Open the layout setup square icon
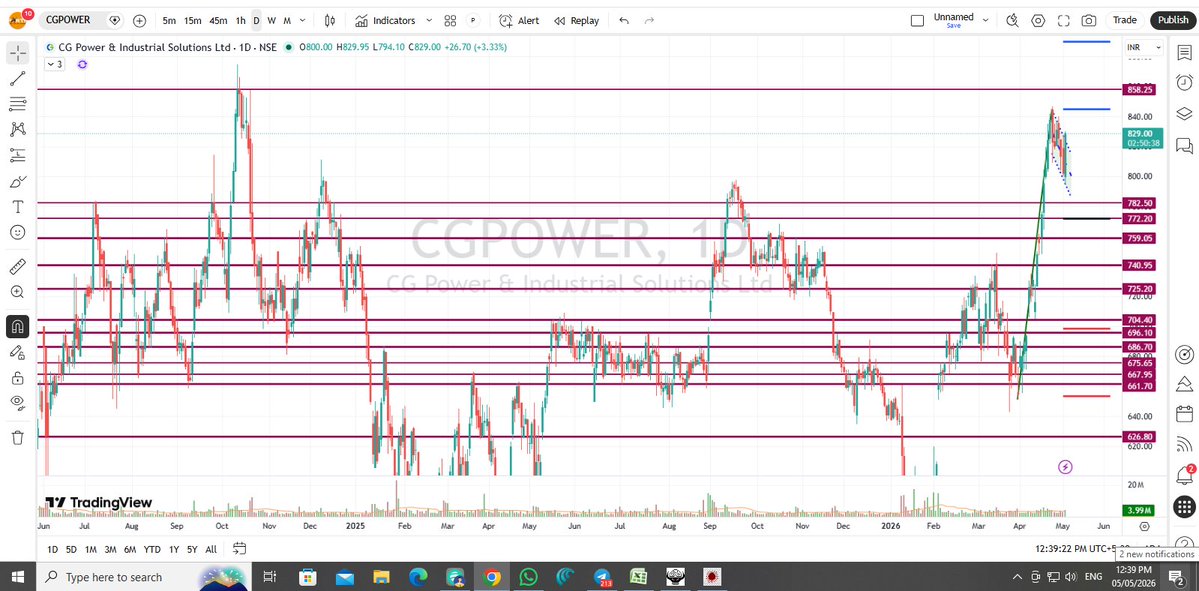Image resolution: width=1199 pixels, height=591 pixels. pos(918,21)
